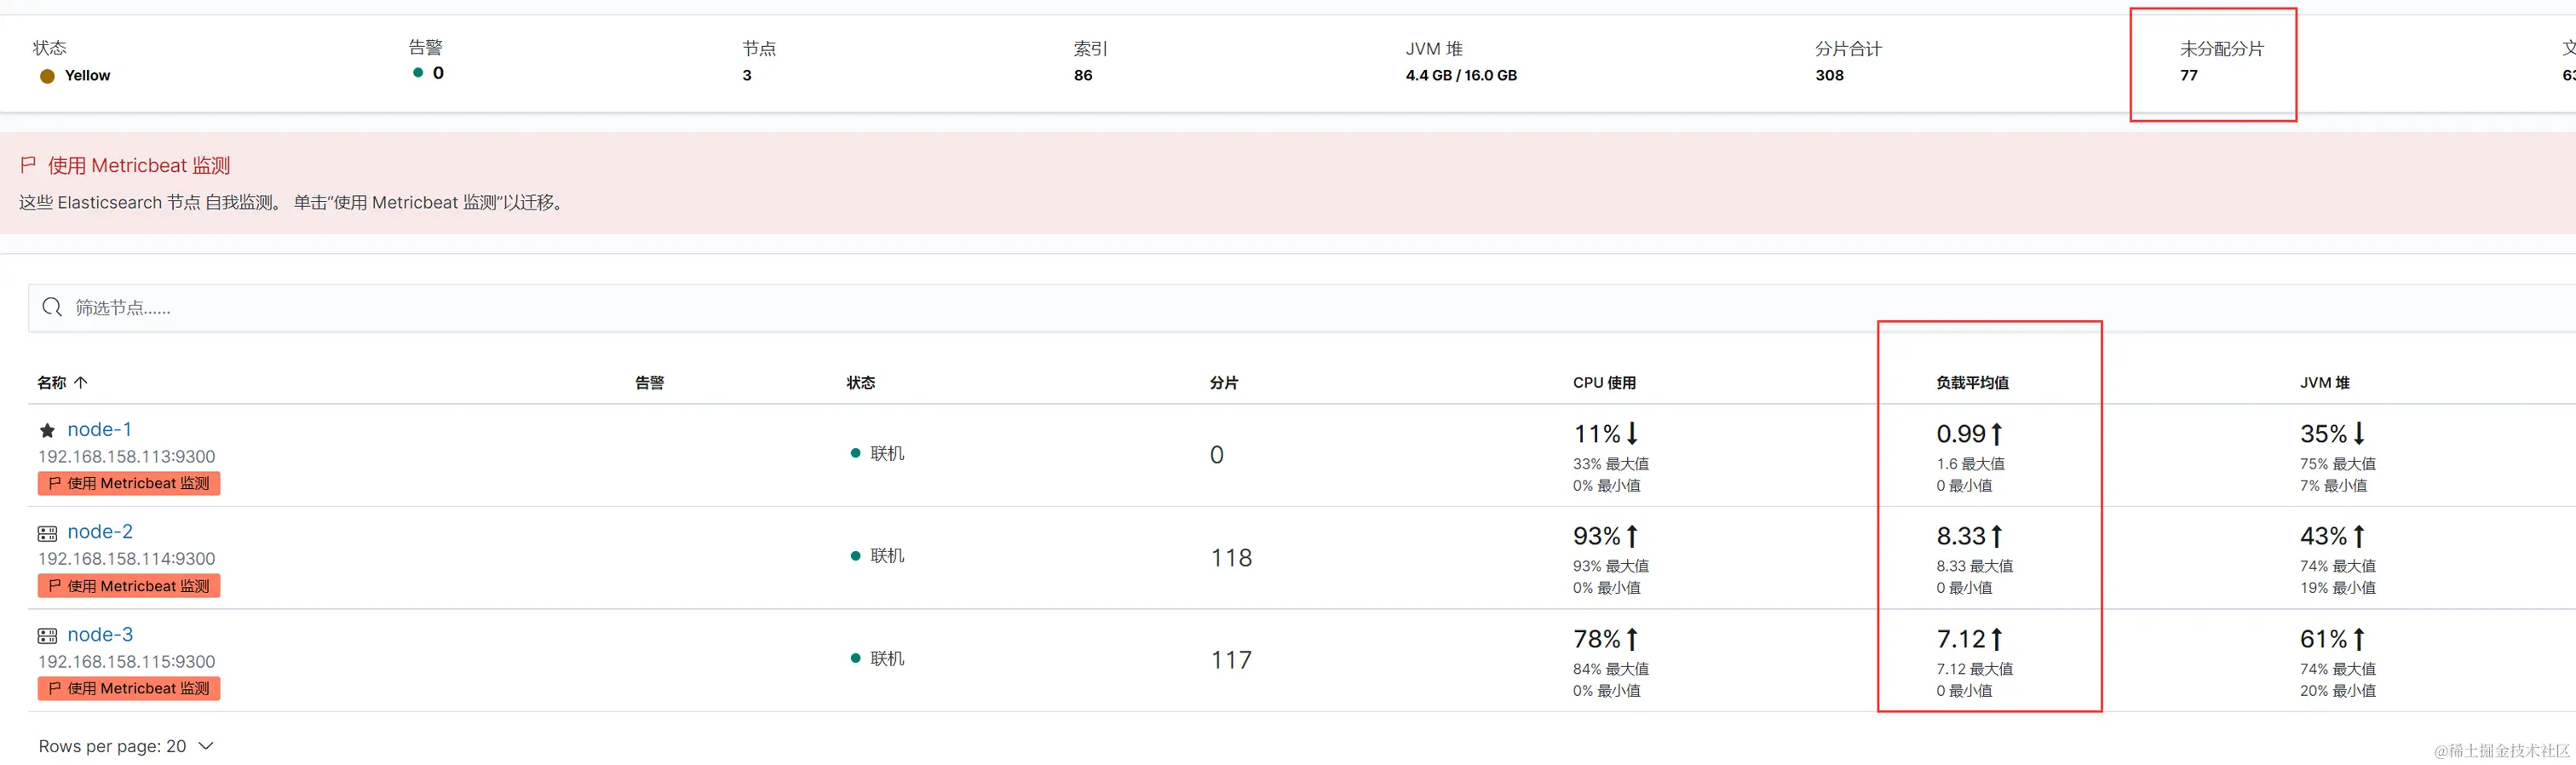
Task: Click node-1's 使用 Metricbeat 监测 badge button
Action: [129, 484]
